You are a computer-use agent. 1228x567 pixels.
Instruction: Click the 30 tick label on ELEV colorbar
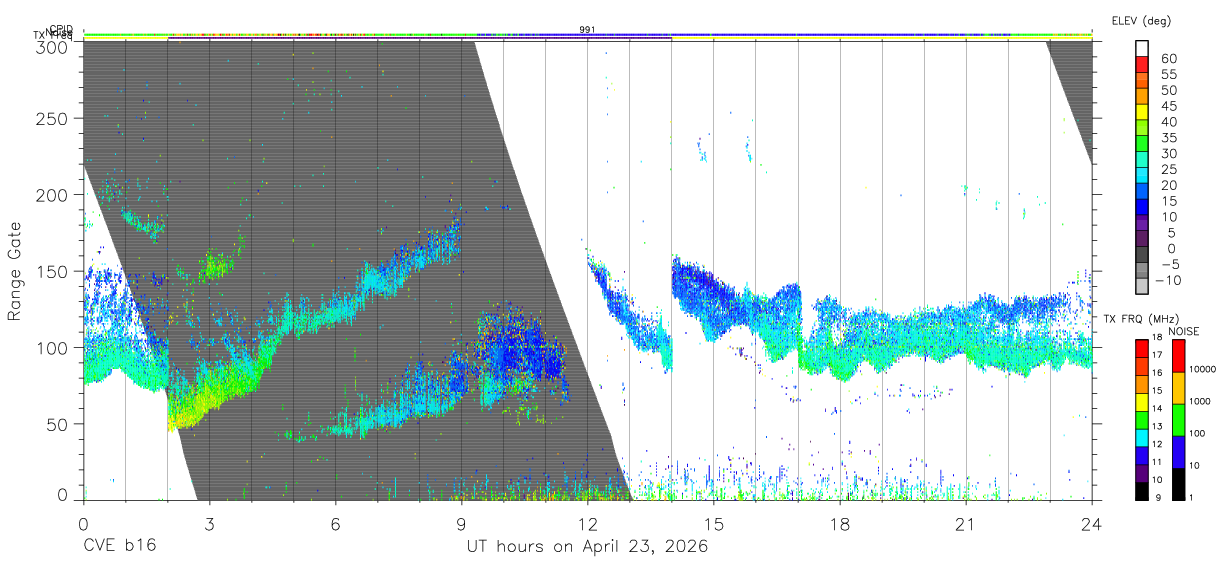(1170, 153)
